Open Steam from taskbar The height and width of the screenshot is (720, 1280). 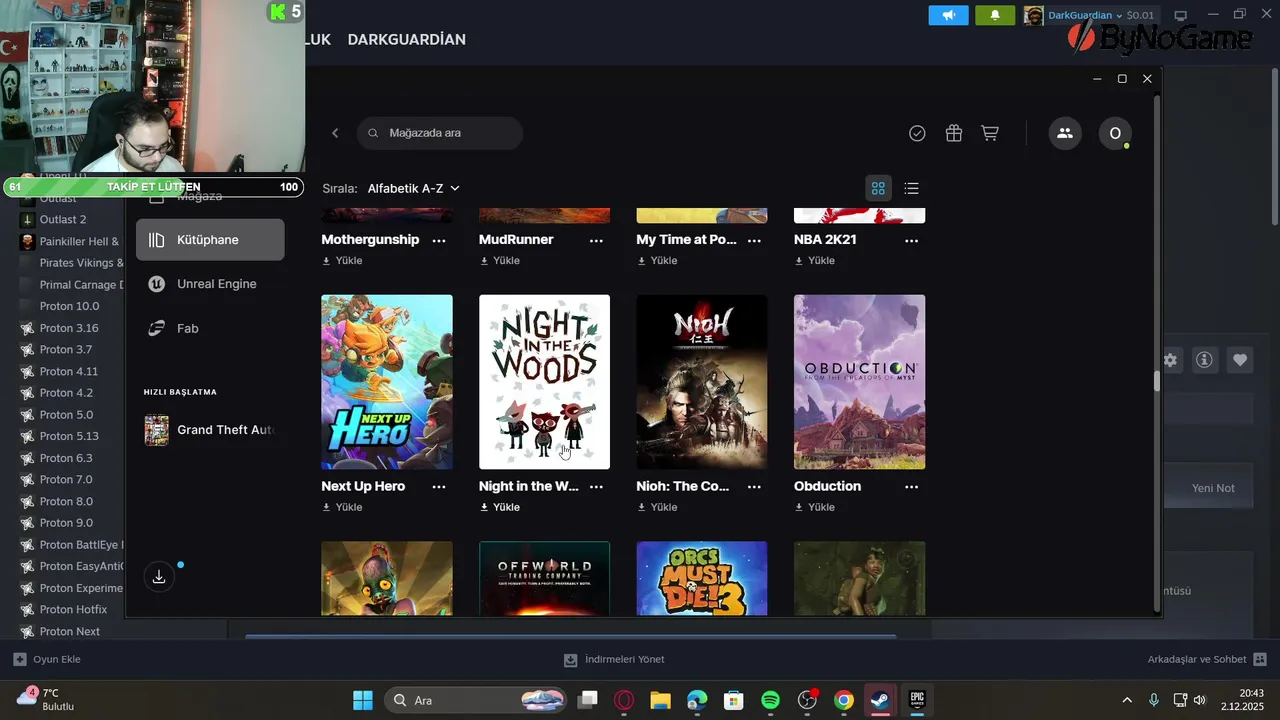tap(880, 700)
